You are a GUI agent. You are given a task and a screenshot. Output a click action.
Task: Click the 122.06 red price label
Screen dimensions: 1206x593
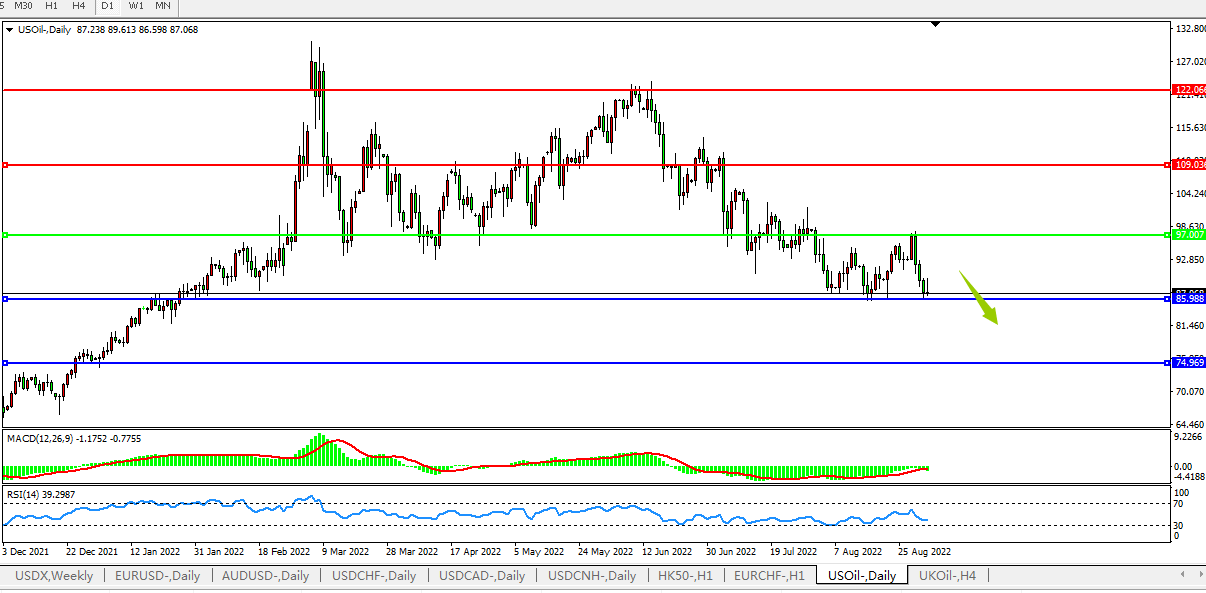pyautogui.click(x=1188, y=90)
